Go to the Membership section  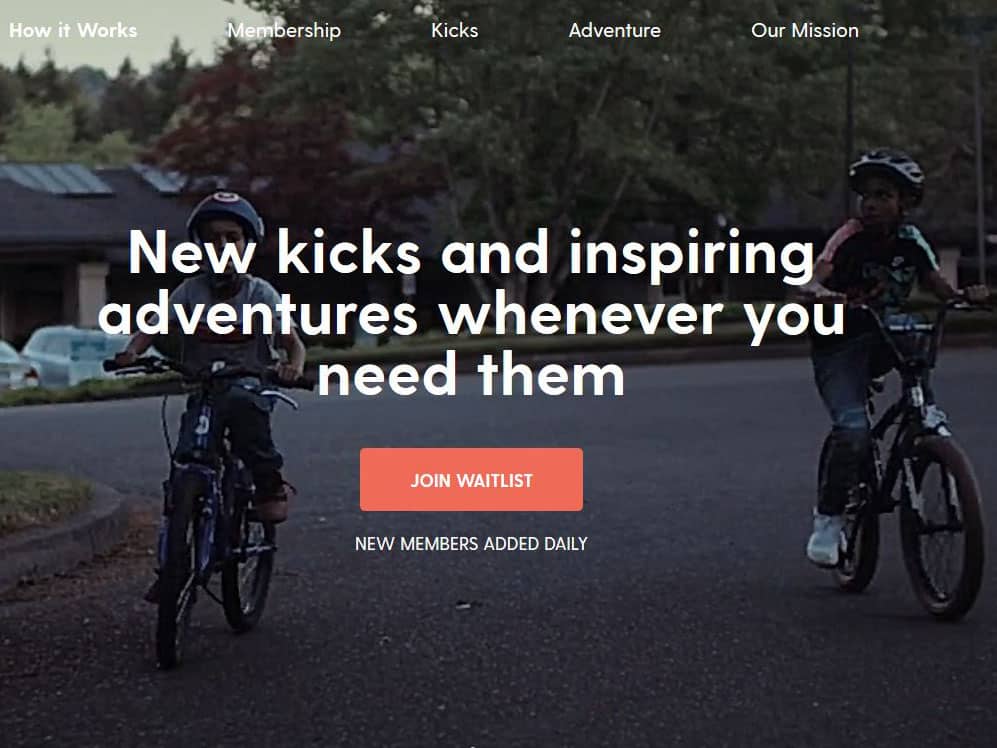pyautogui.click(x=284, y=31)
